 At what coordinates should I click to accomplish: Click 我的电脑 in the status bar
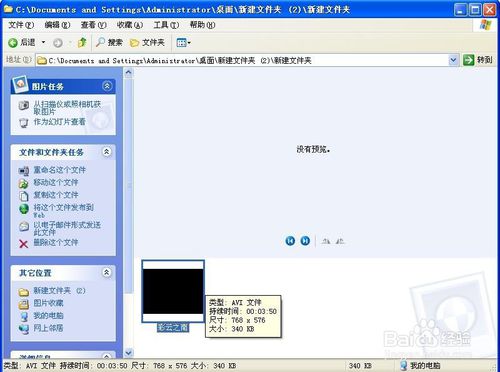(x=420, y=365)
